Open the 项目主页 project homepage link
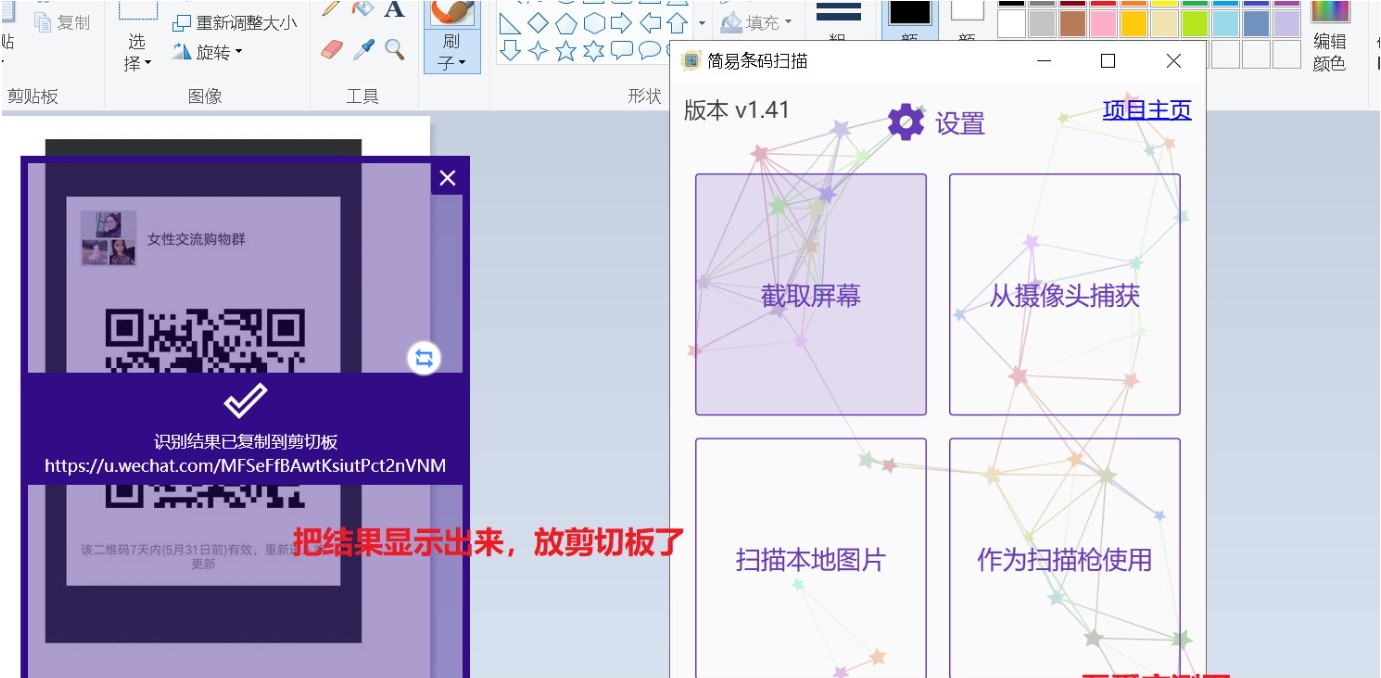This screenshot has width=1381, height=678. [1147, 110]
